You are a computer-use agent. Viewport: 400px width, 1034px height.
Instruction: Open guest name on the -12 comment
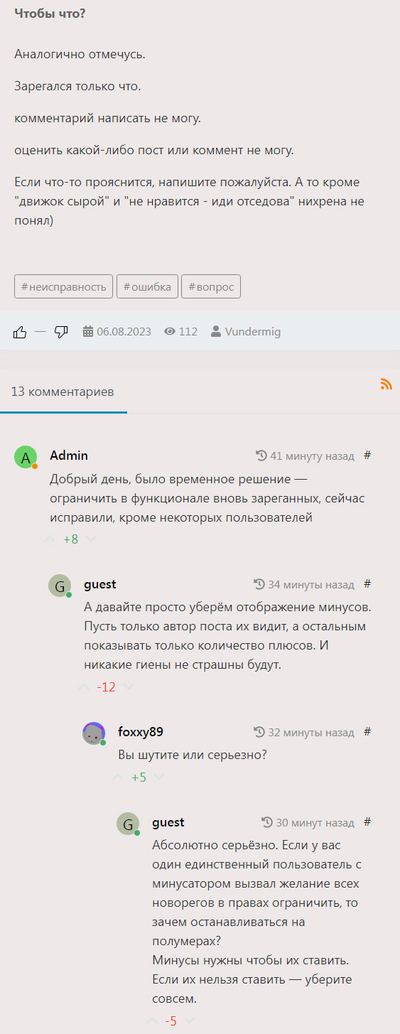(100, 584)
